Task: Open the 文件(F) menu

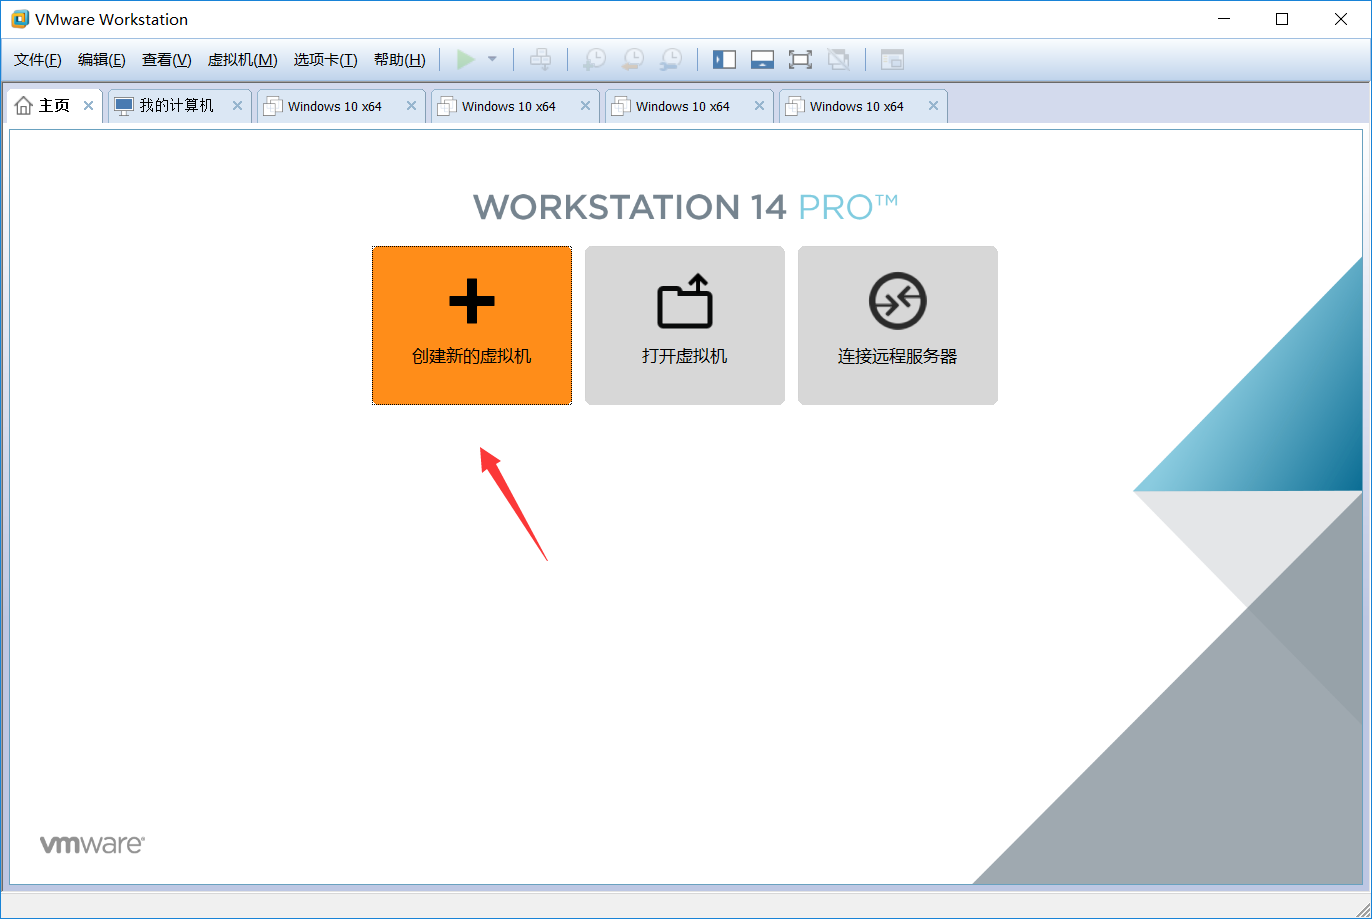Action: tap(38, 60)
